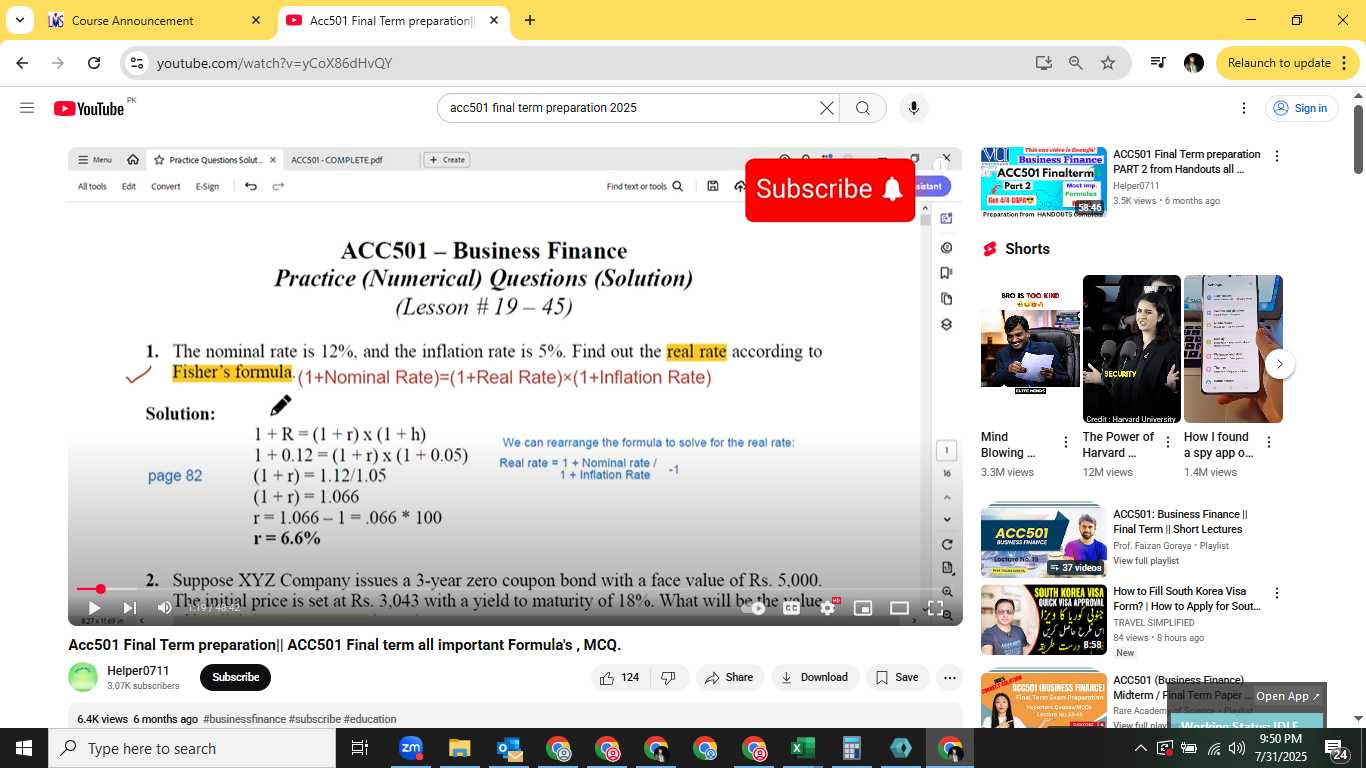
Task: Open Chrome profile avatar
Action: [1194, 63]
